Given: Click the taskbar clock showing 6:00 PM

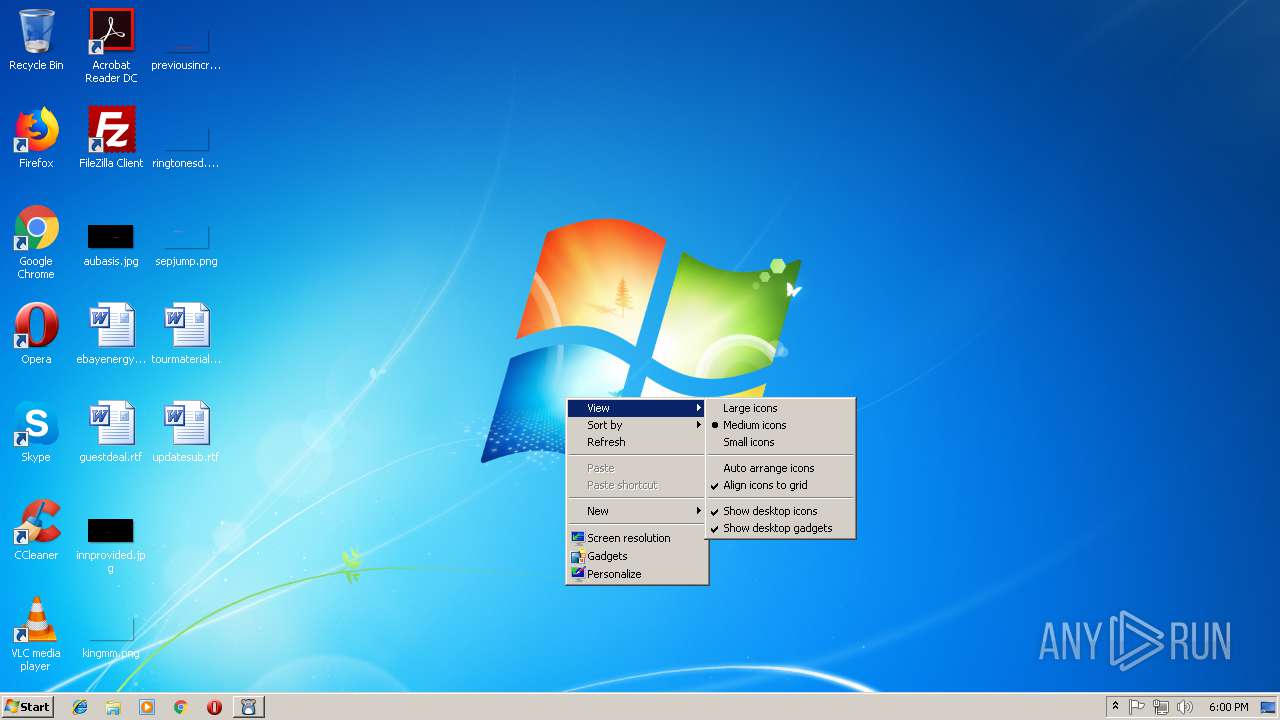Looking at the screenshot, I should coord(1228,707).
